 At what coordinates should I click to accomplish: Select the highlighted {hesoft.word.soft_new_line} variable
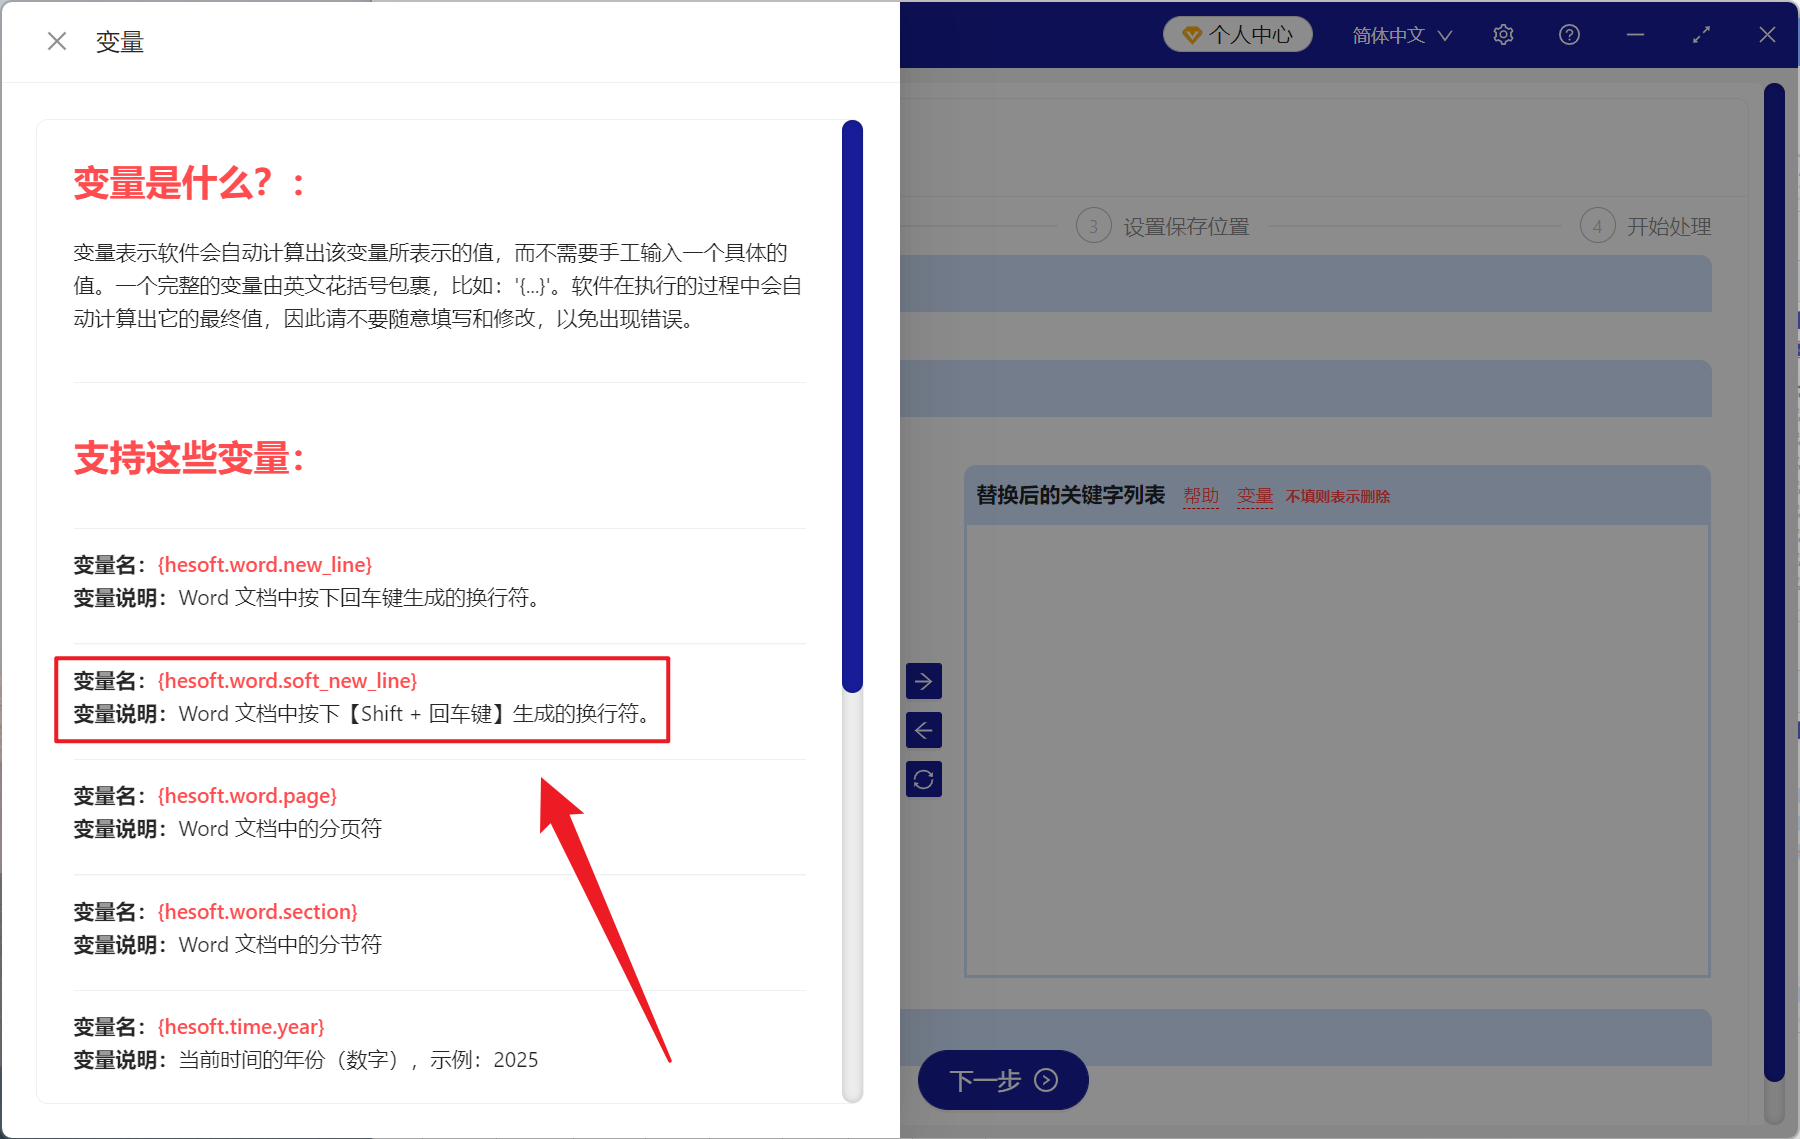[x=288, y=680]
